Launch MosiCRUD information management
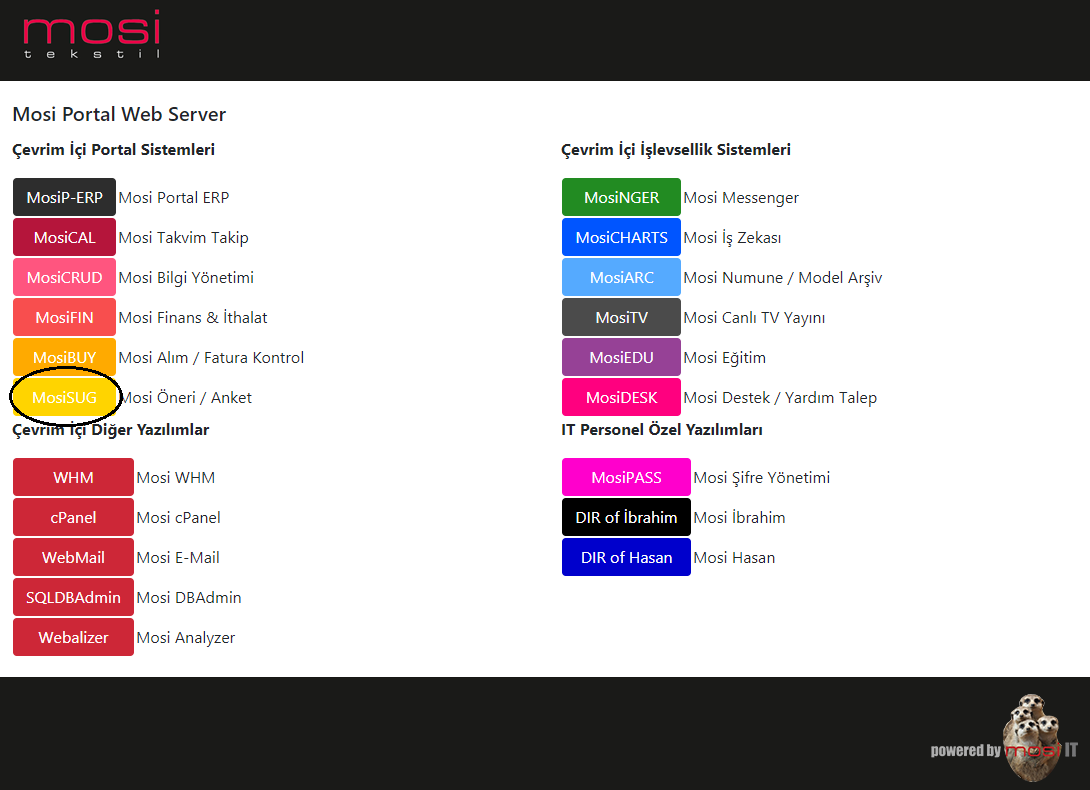Image resolution: width=1090 pixels, height=790 pixels. tap(65, 277)
